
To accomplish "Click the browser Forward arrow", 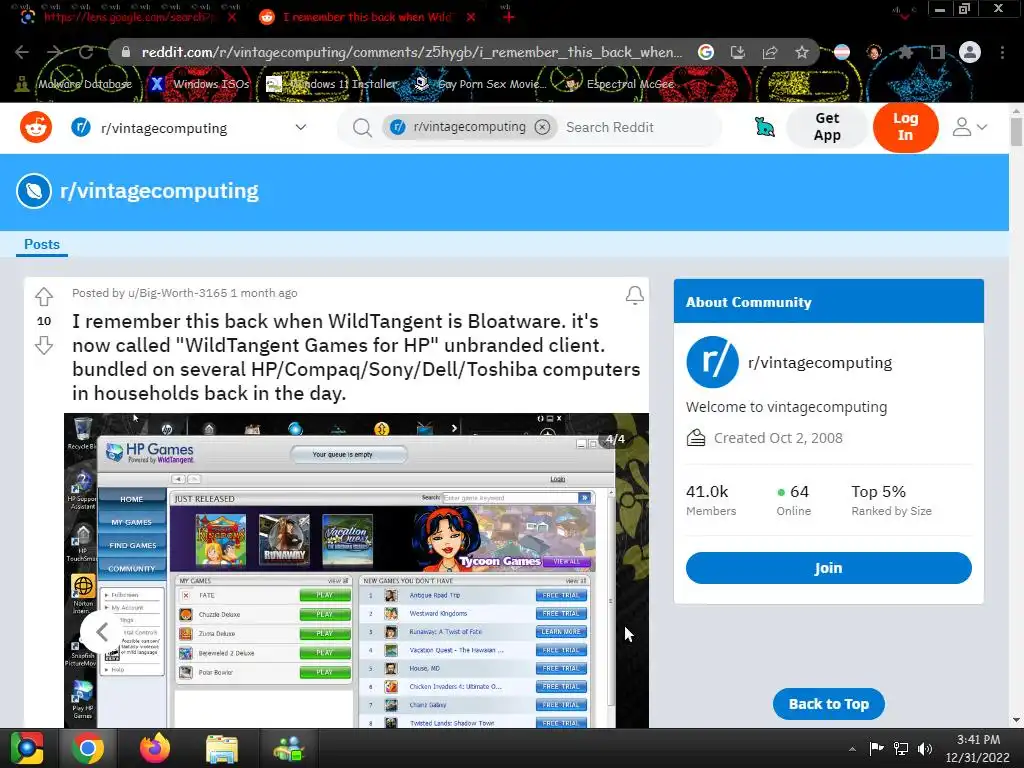I will [x=54, y=52].
